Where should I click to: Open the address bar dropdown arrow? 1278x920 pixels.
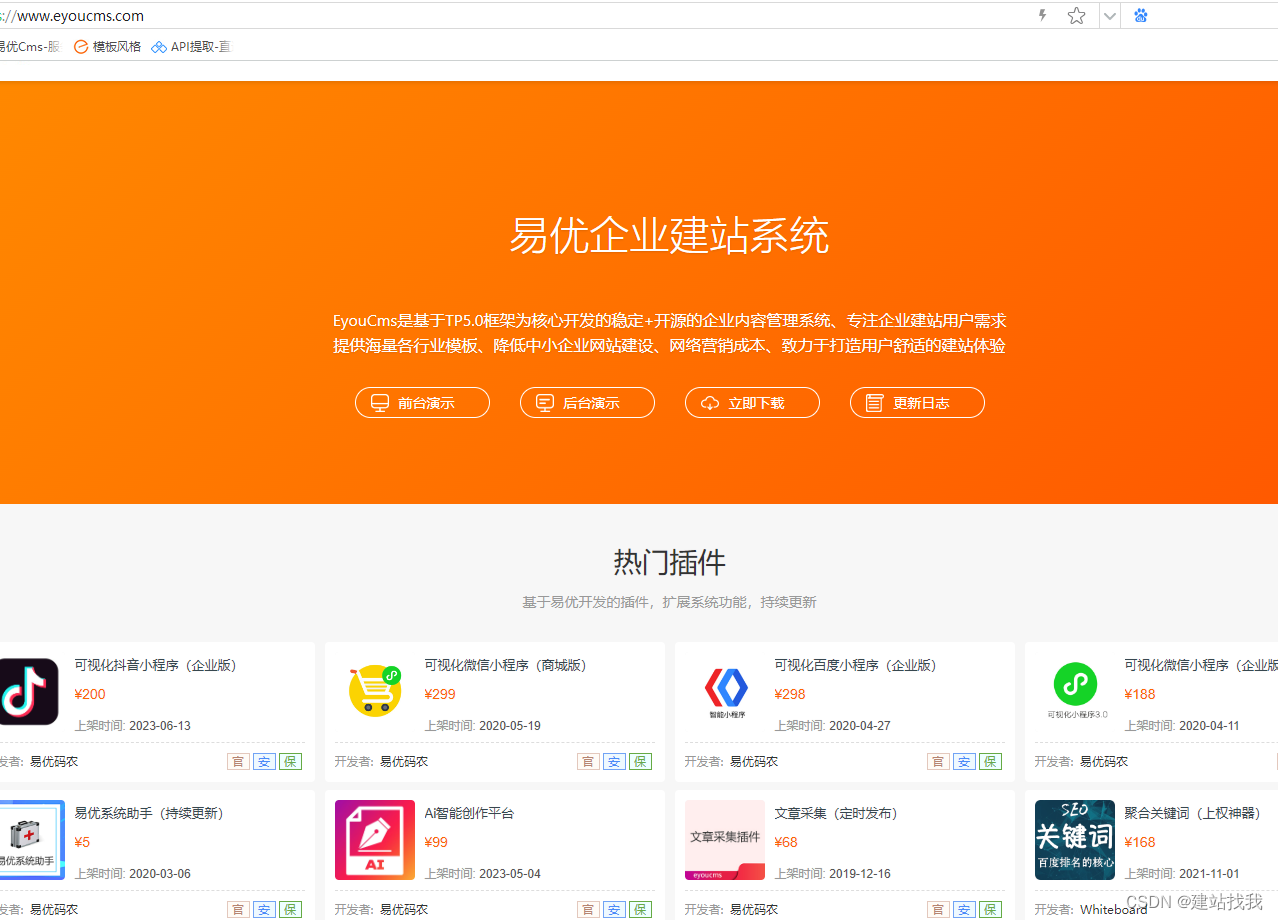click(1108, 15)
